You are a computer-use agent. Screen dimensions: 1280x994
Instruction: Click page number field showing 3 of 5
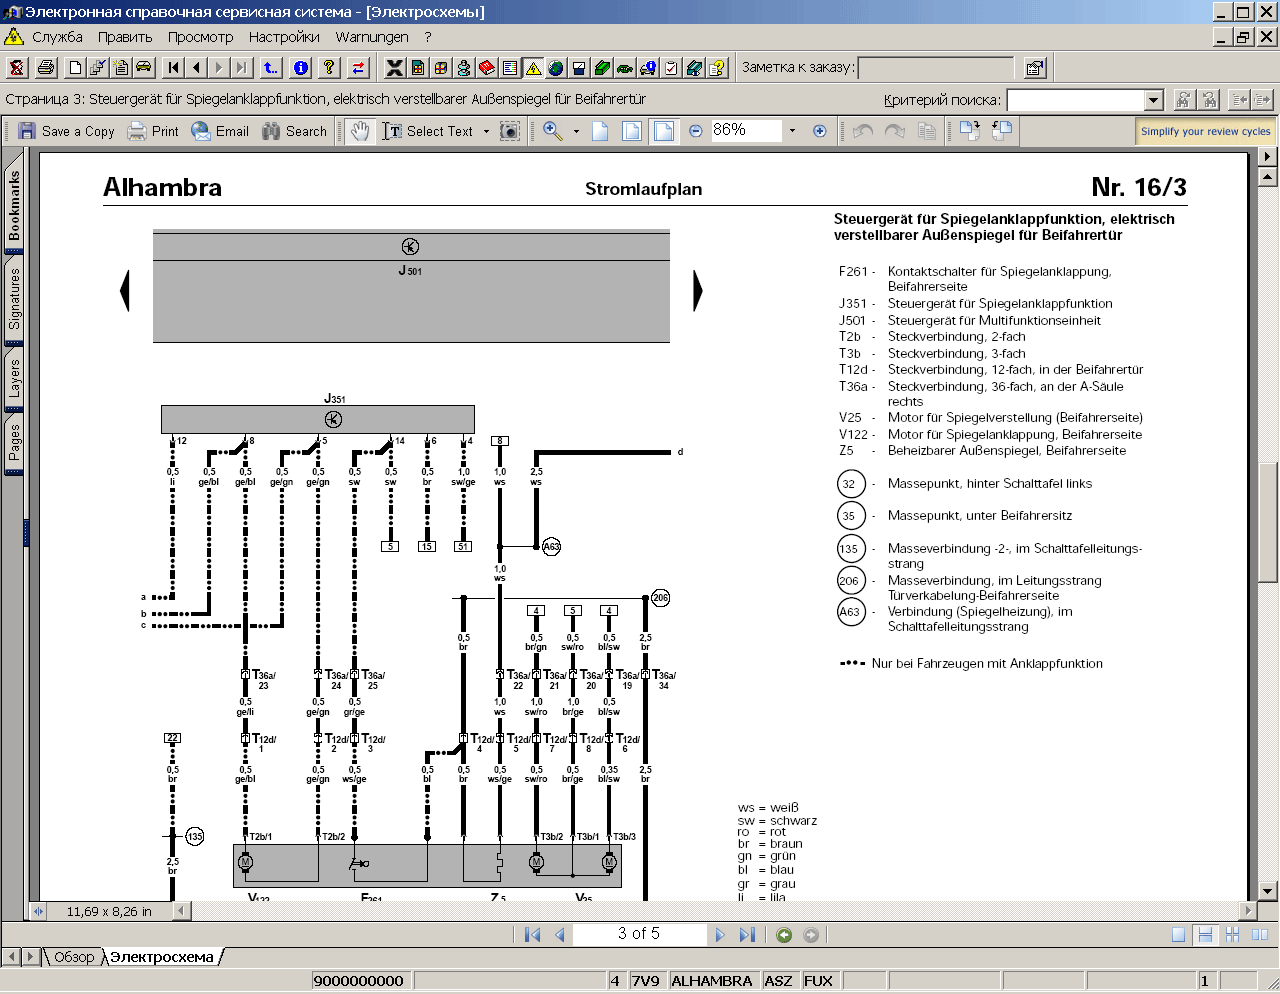638,934
